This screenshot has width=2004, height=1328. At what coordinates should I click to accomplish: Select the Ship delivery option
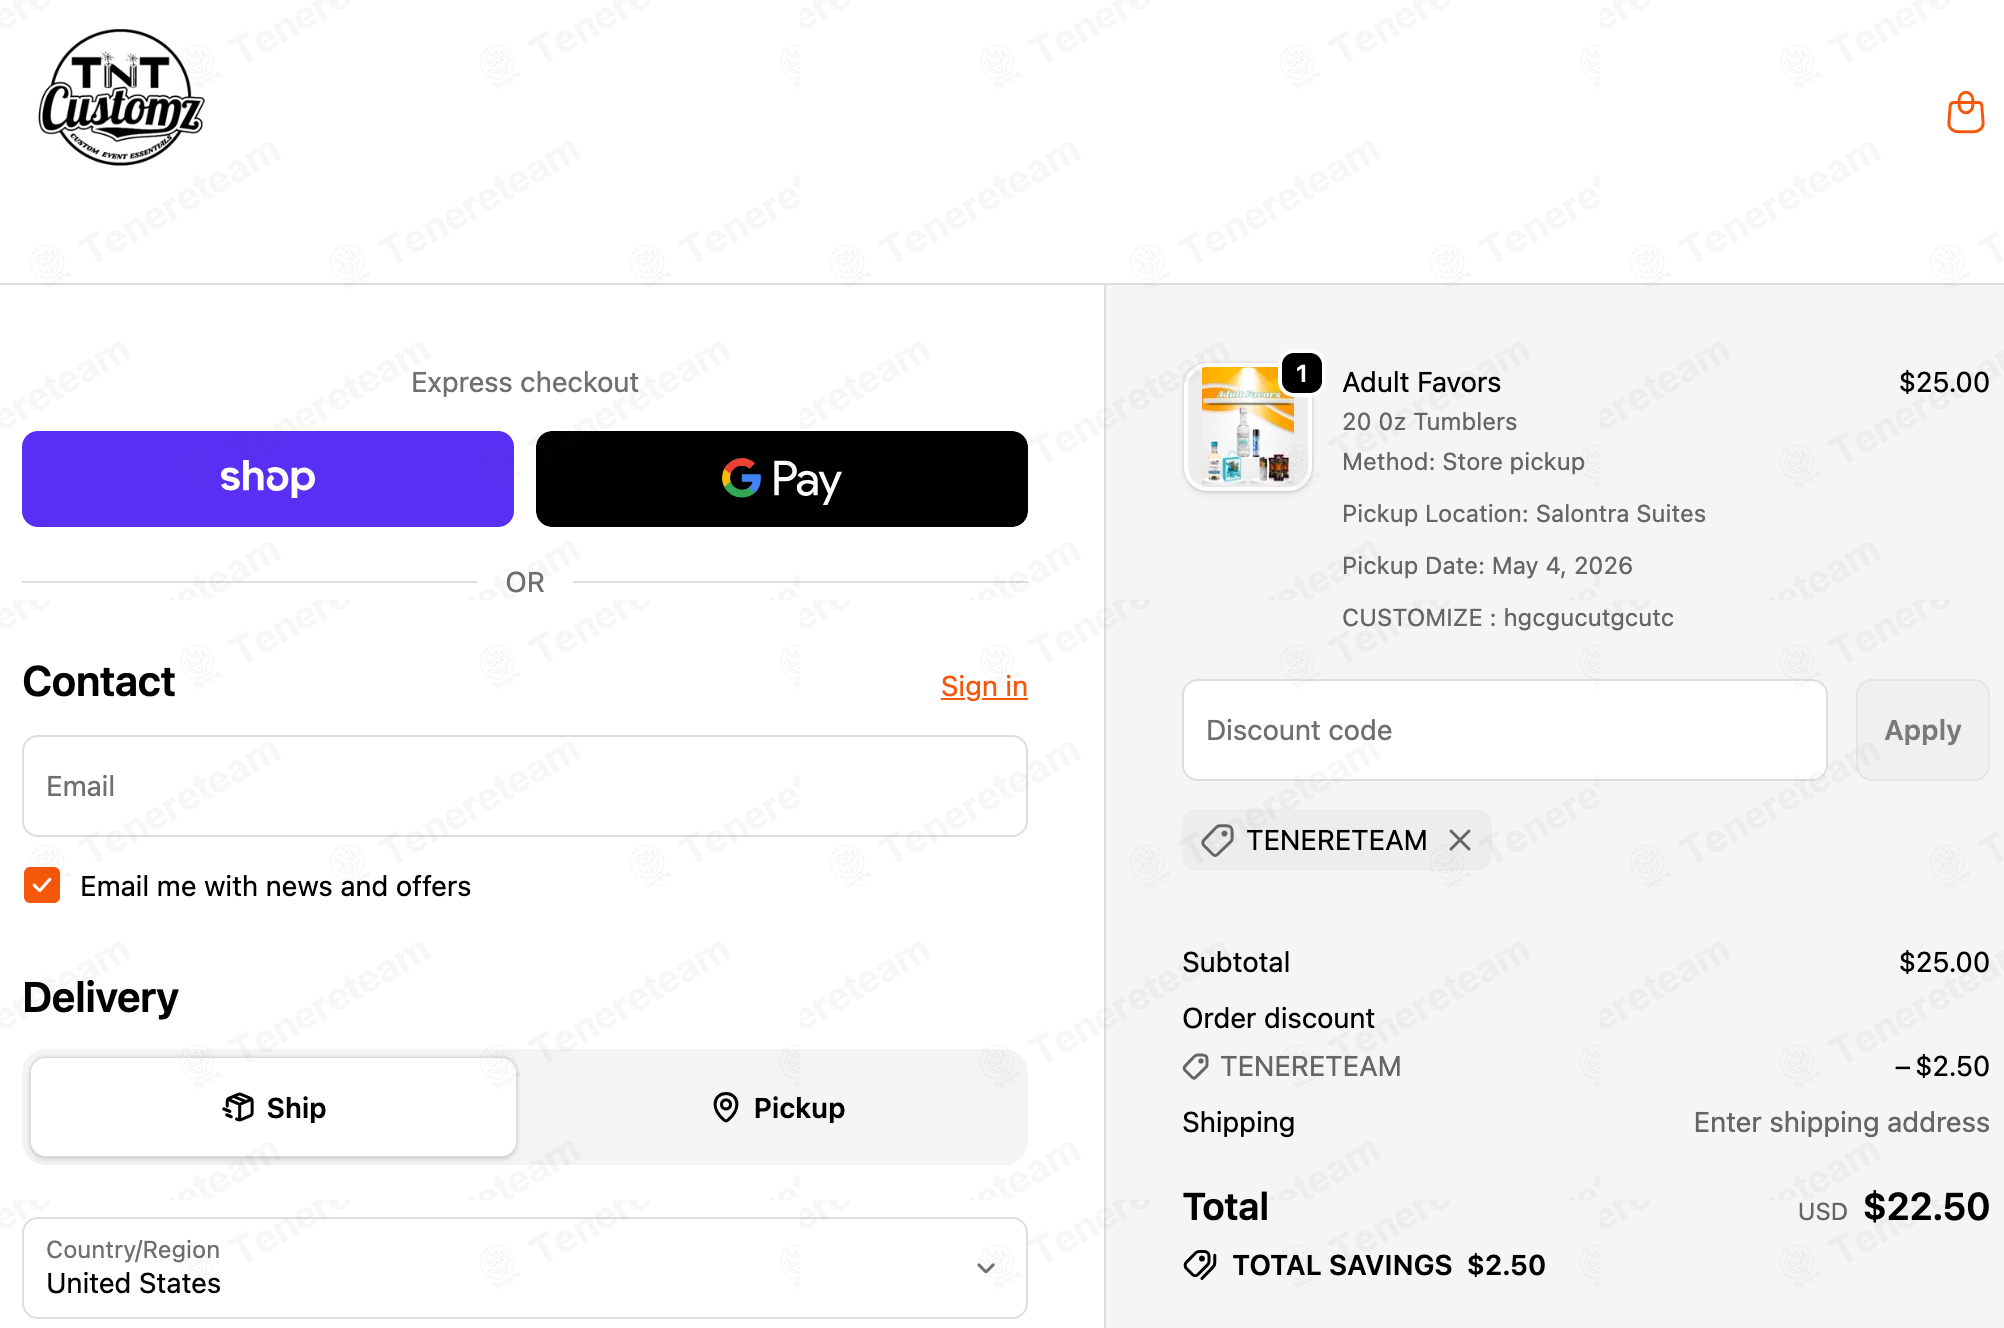274,1107
